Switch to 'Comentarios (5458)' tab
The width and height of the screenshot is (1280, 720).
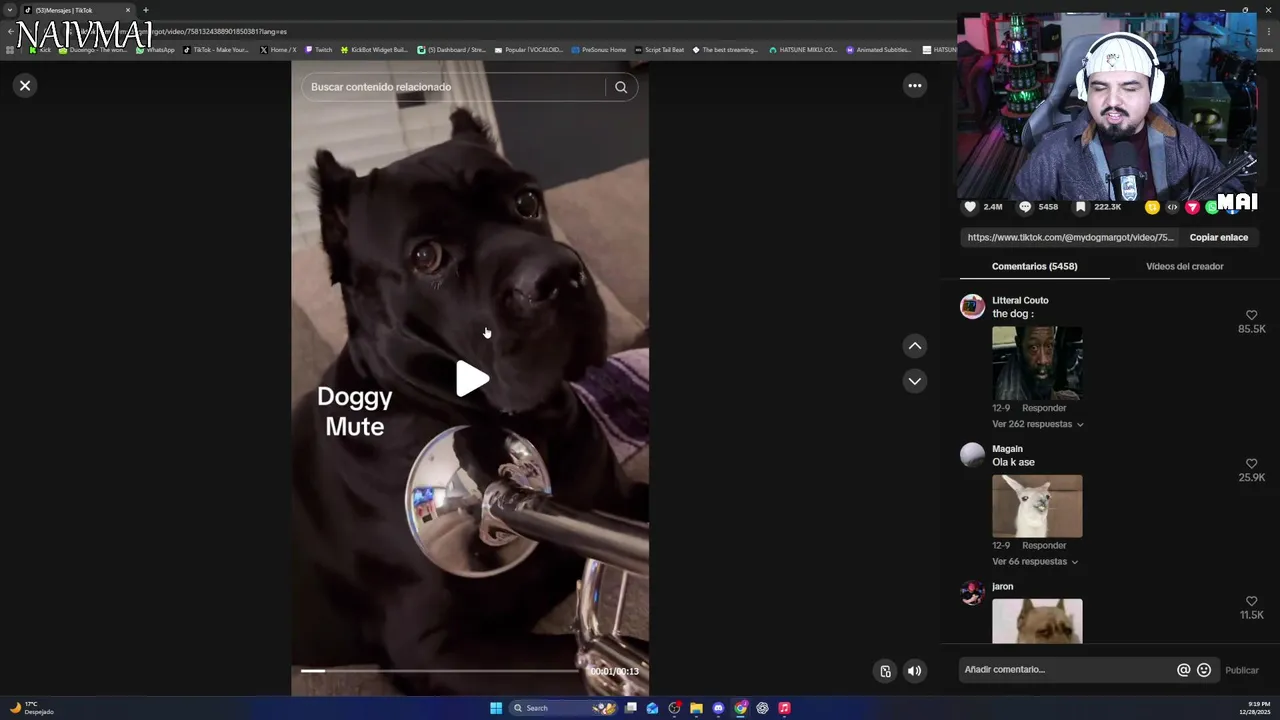[x=1034, y=267]
